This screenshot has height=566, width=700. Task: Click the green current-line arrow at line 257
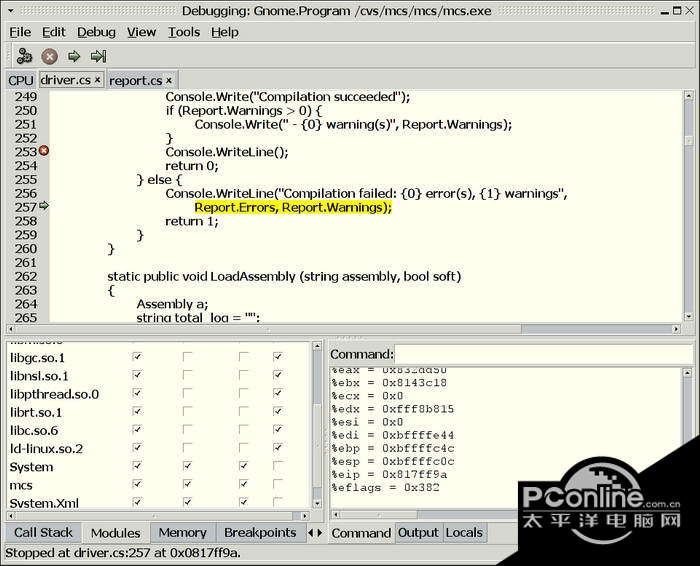coord(43,206)
